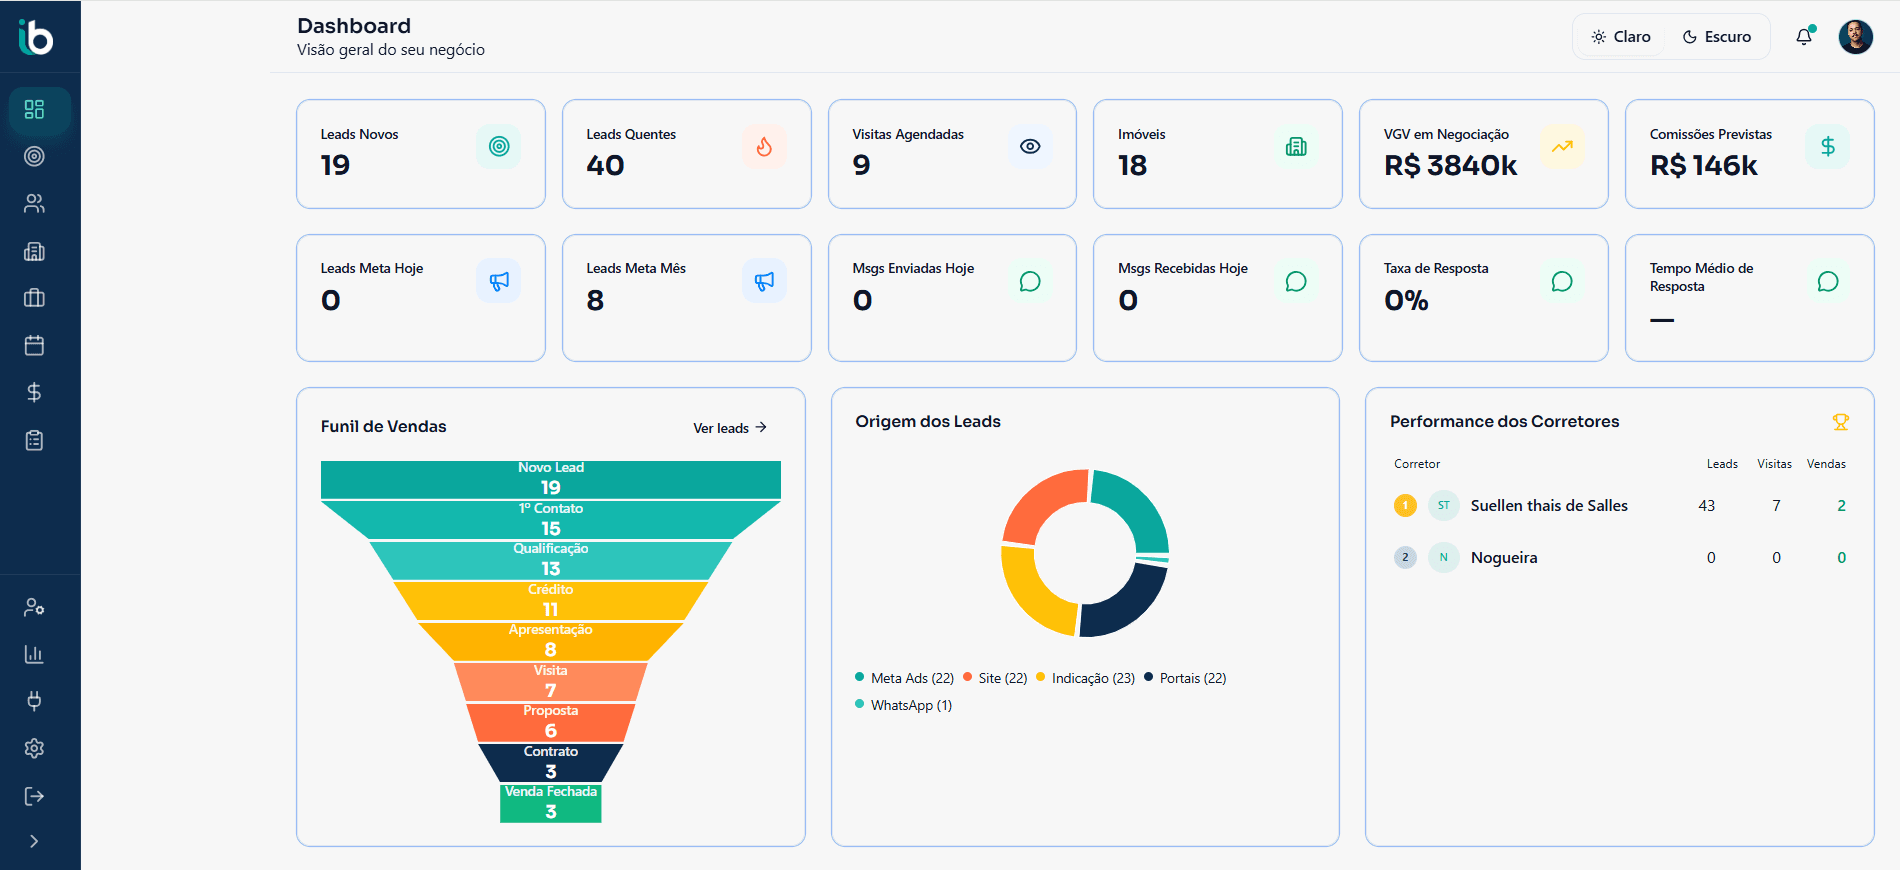This screenshot has height=870, width=1900.
Task: Click the Visitas column header
Action: (x=1774, y=464)
